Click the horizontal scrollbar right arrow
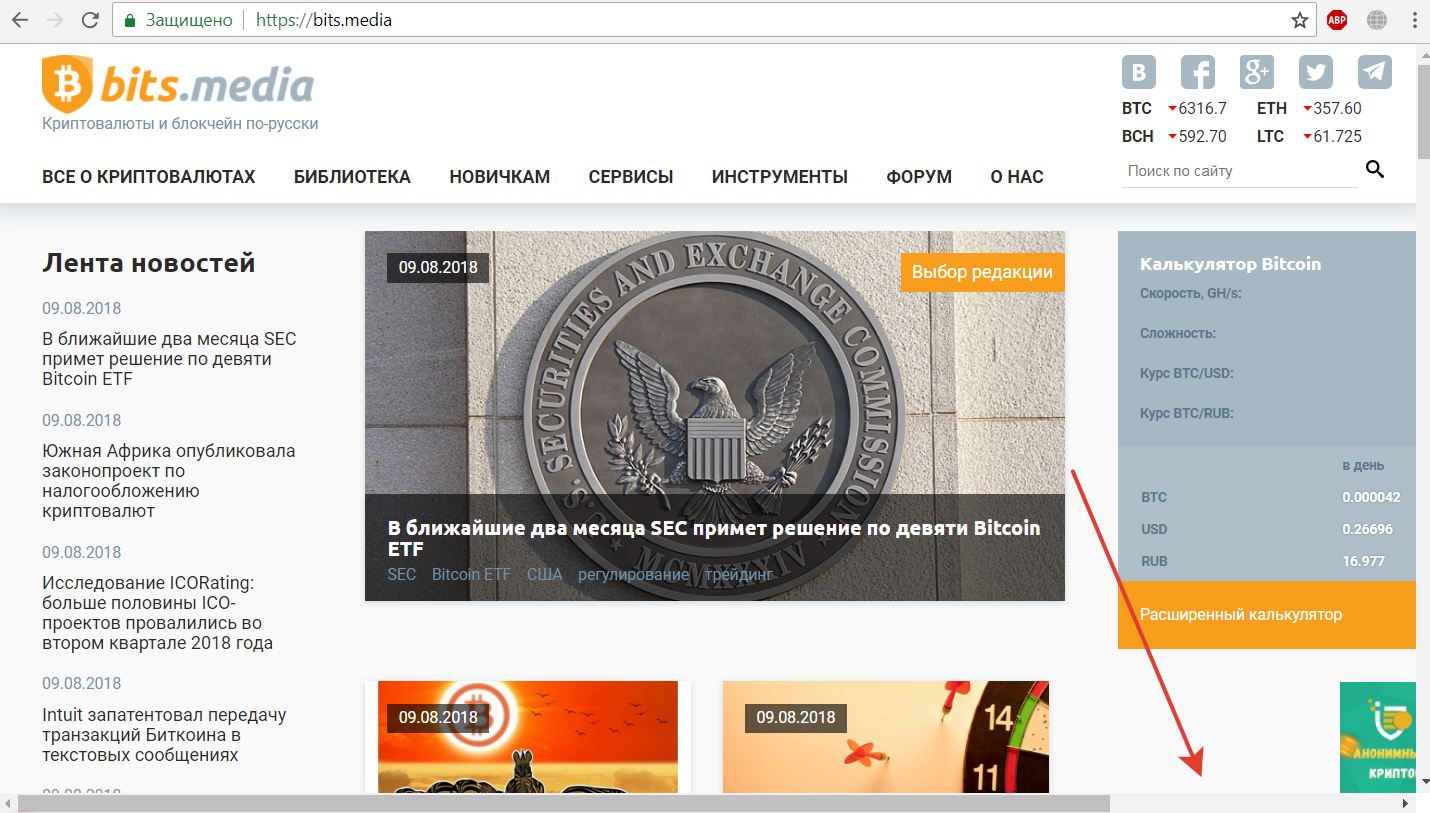The width and height of the screenshot is (1430, 813). click(x=1405, y=803)
